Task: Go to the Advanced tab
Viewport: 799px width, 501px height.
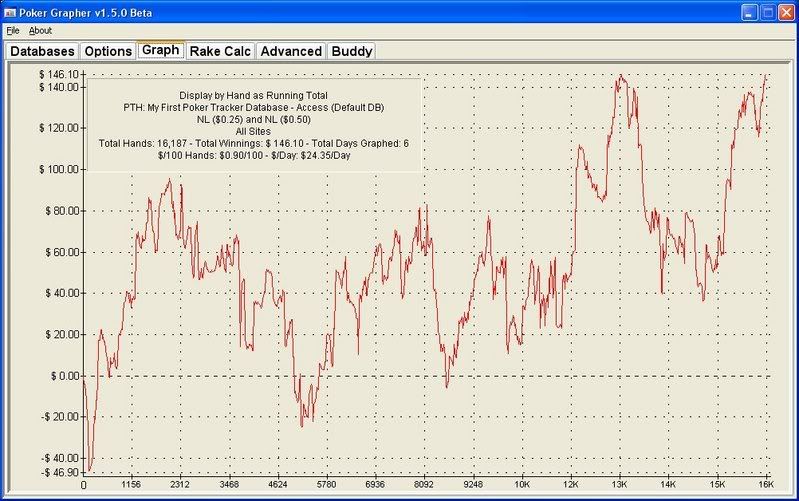Action: point(291,51)
